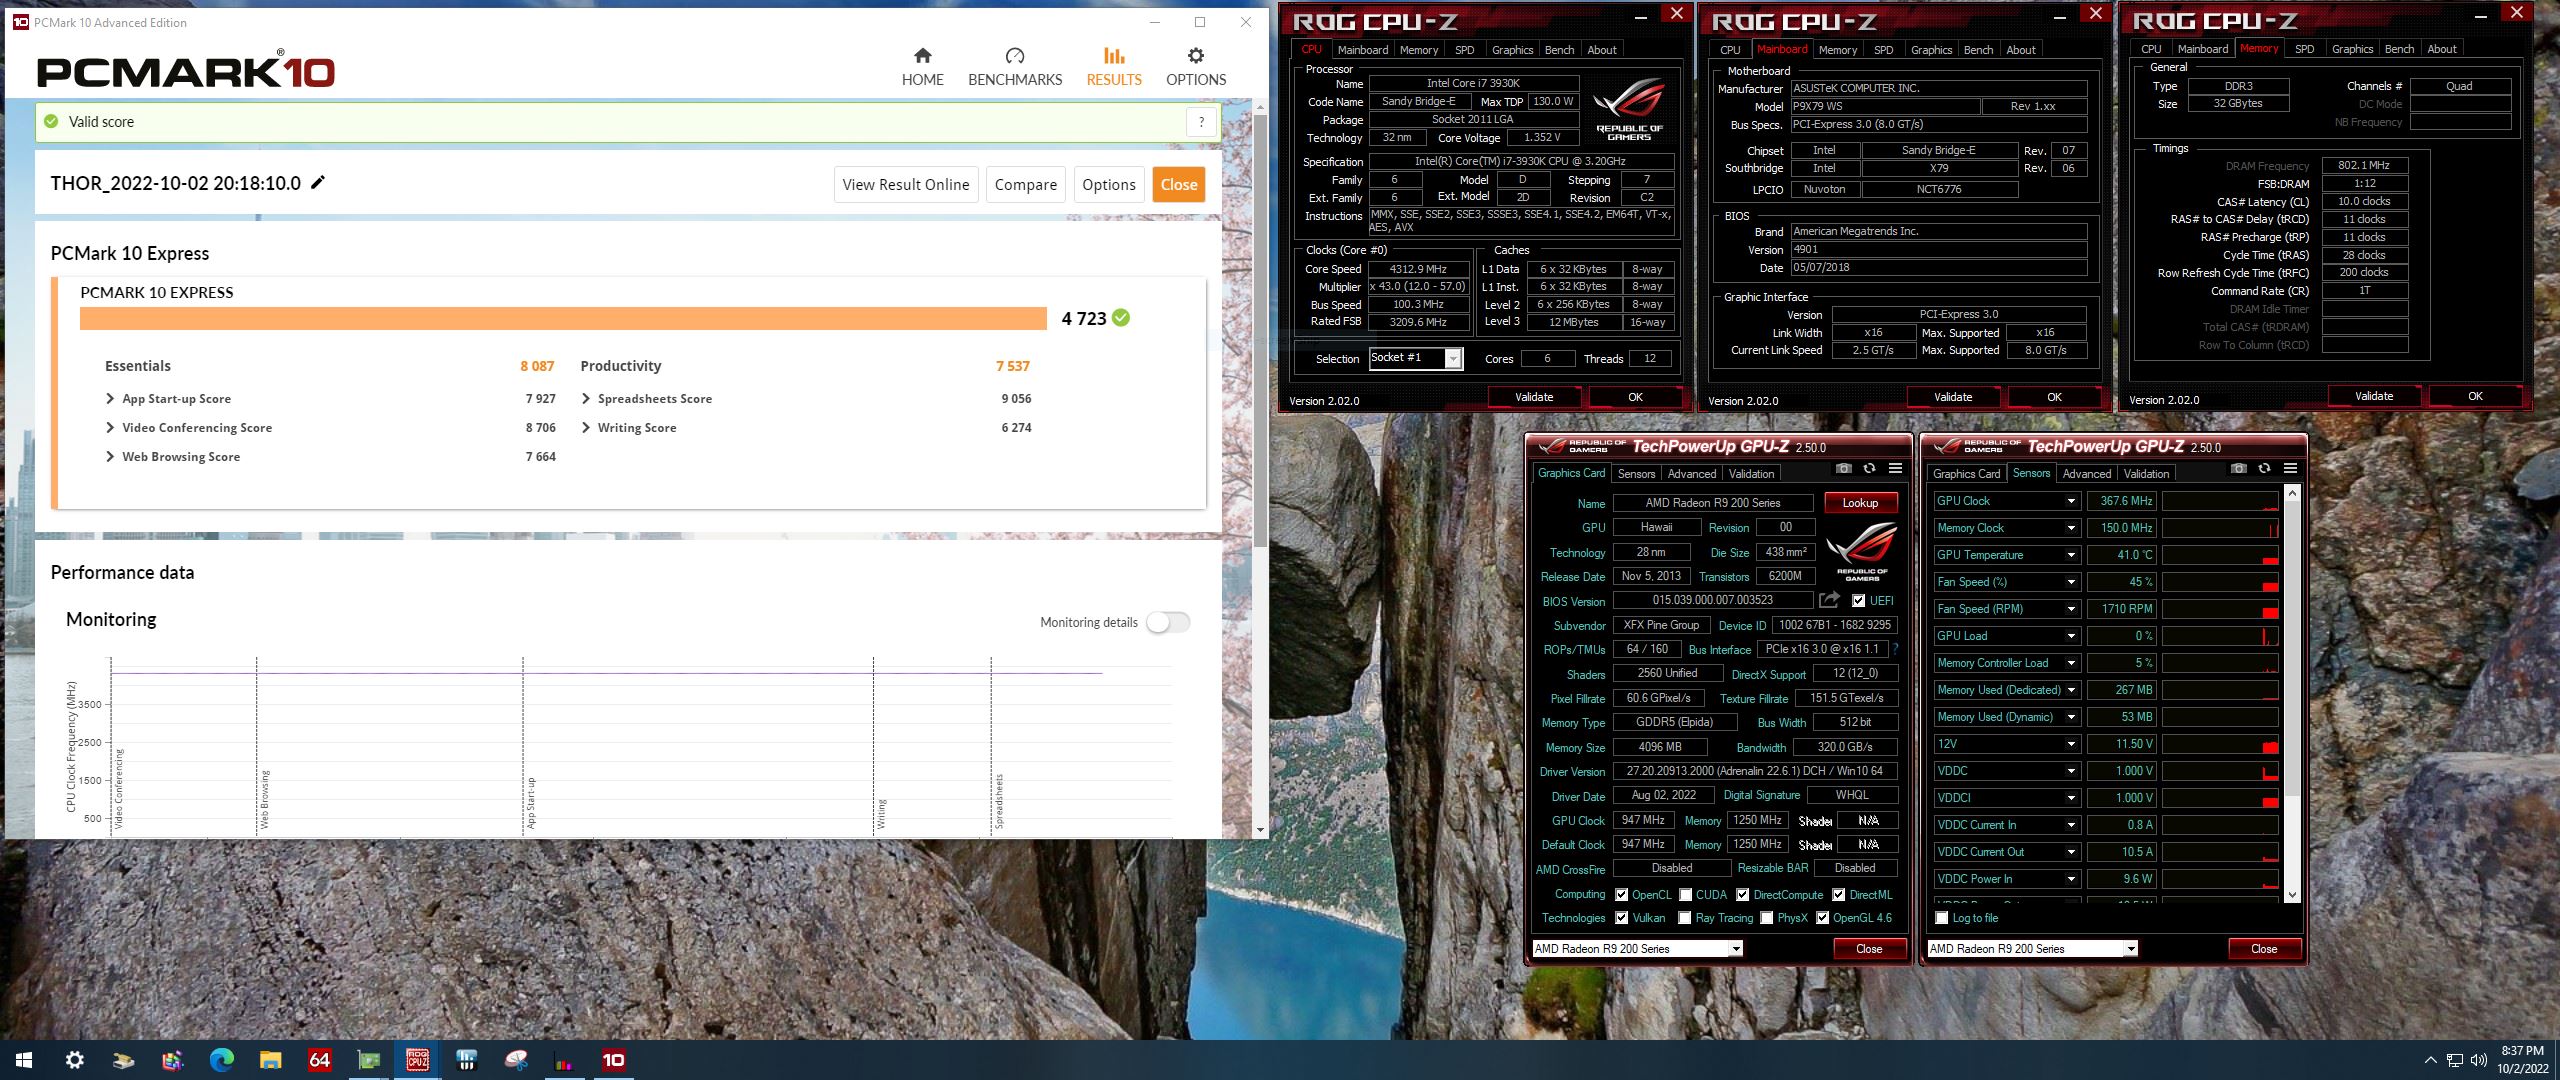The width and height of the screenshot is (2560, 1080).
Task: Toggle UEFI checkbox in GPU-Z
Action: [1858, 601]
